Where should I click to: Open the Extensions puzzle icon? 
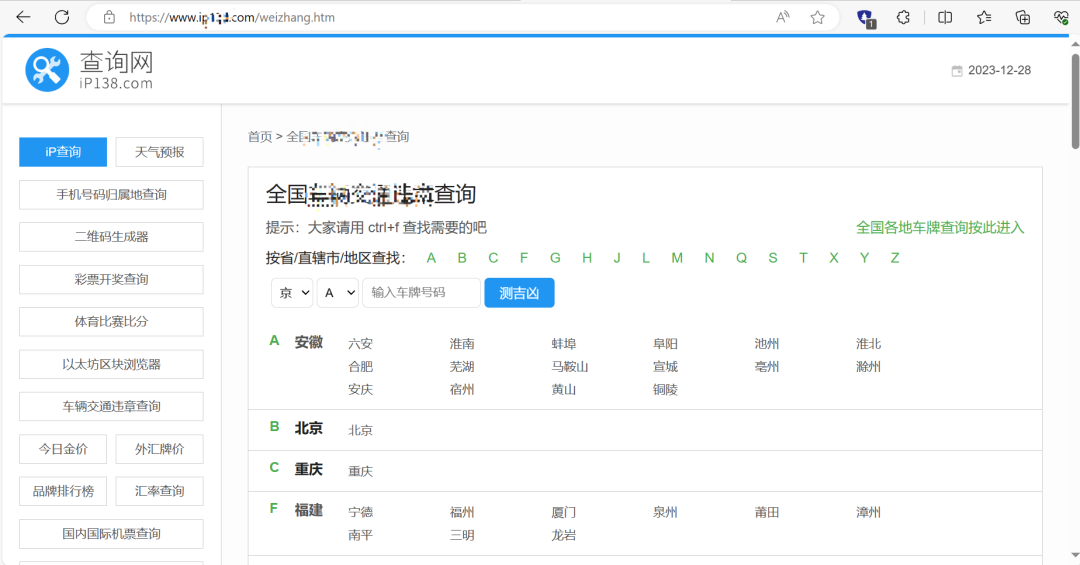pos(904,17)
